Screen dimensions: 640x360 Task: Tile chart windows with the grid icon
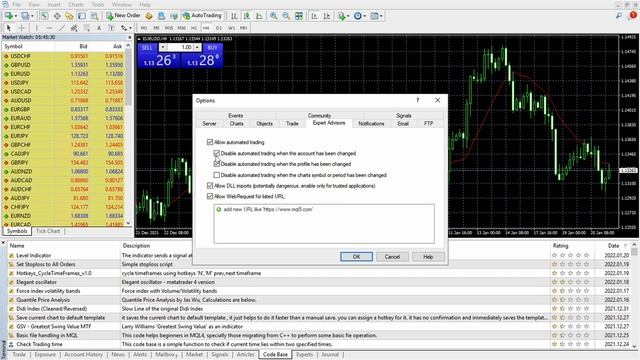point(299,16)
